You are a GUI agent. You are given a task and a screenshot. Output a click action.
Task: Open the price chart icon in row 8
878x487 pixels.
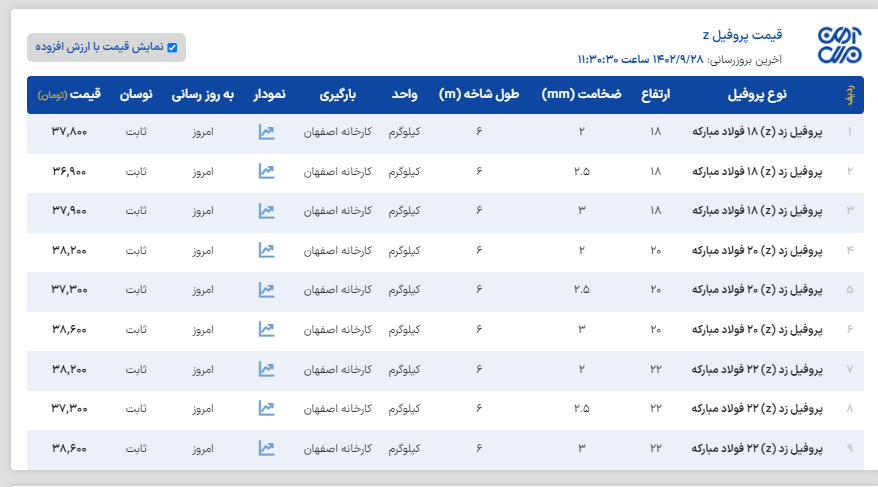click(x=266, y=408)
